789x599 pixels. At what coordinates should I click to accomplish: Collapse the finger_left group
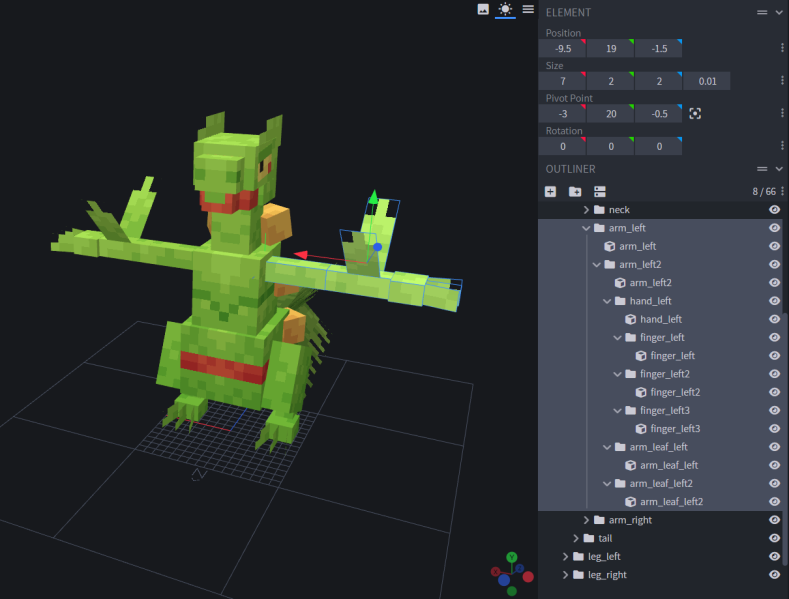(x=617, y=337)
